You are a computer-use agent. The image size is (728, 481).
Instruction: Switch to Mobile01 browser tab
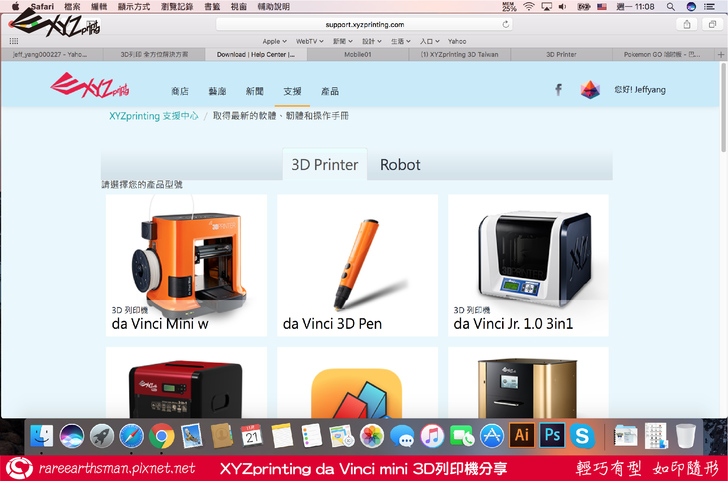(x=358, y=54)
